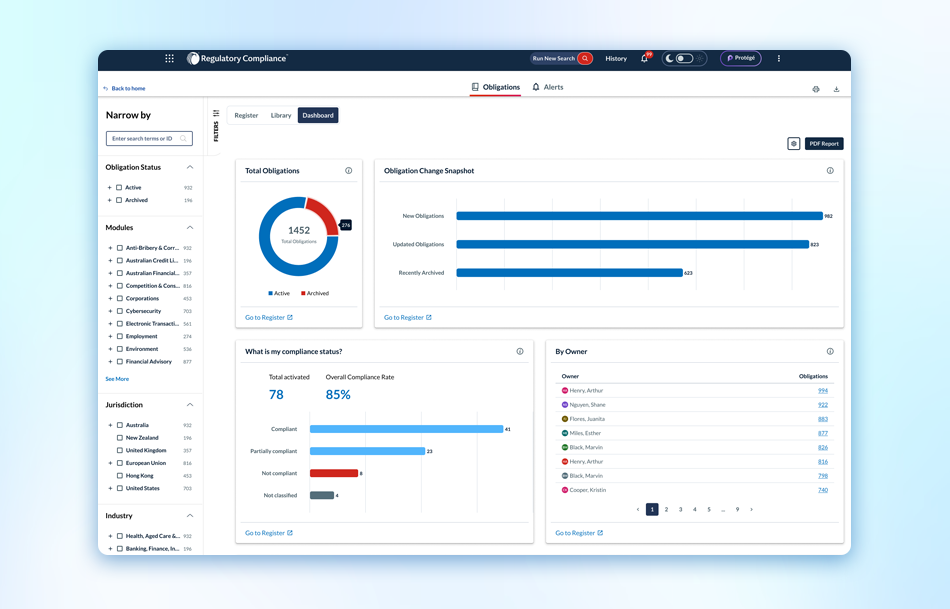Open Go to Register under compliance status

tap(264, 533)
